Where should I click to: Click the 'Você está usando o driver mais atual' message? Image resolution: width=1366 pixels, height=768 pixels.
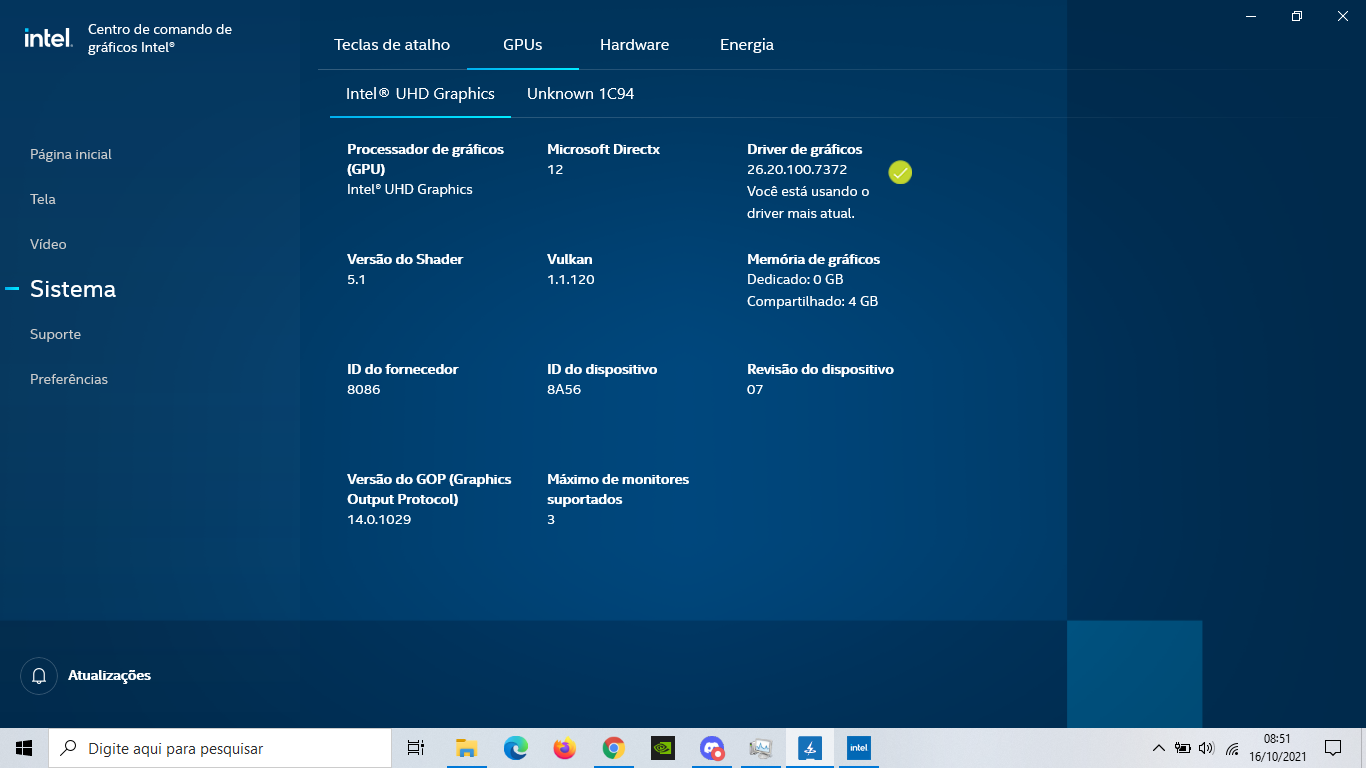(808, 202)
